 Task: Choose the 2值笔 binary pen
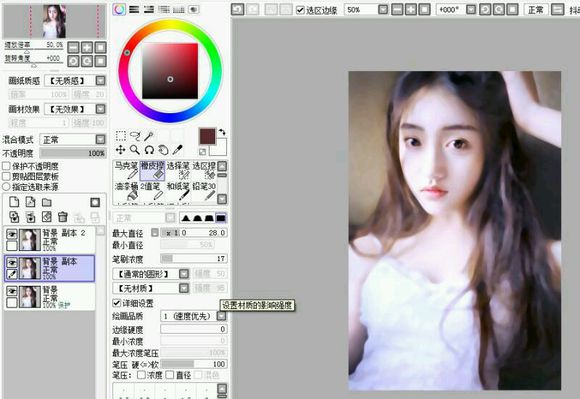tap(152, 191)
